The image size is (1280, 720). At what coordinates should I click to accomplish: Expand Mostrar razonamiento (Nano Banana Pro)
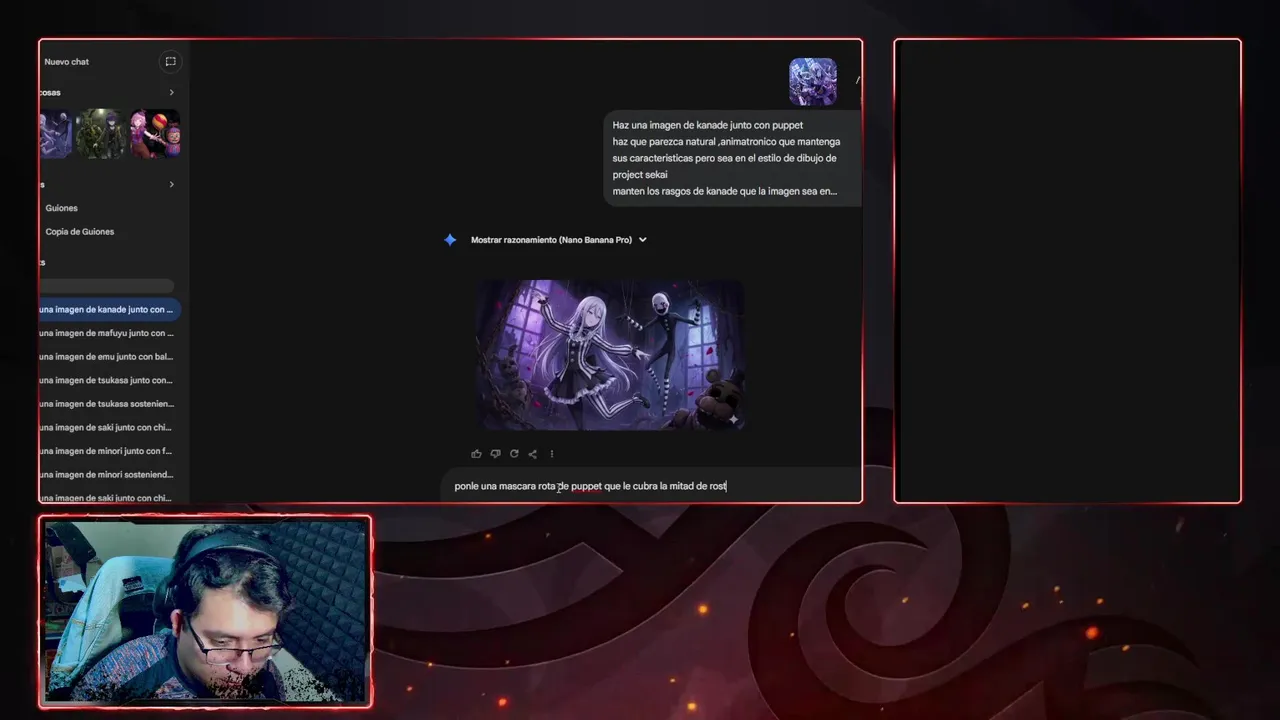559,240
